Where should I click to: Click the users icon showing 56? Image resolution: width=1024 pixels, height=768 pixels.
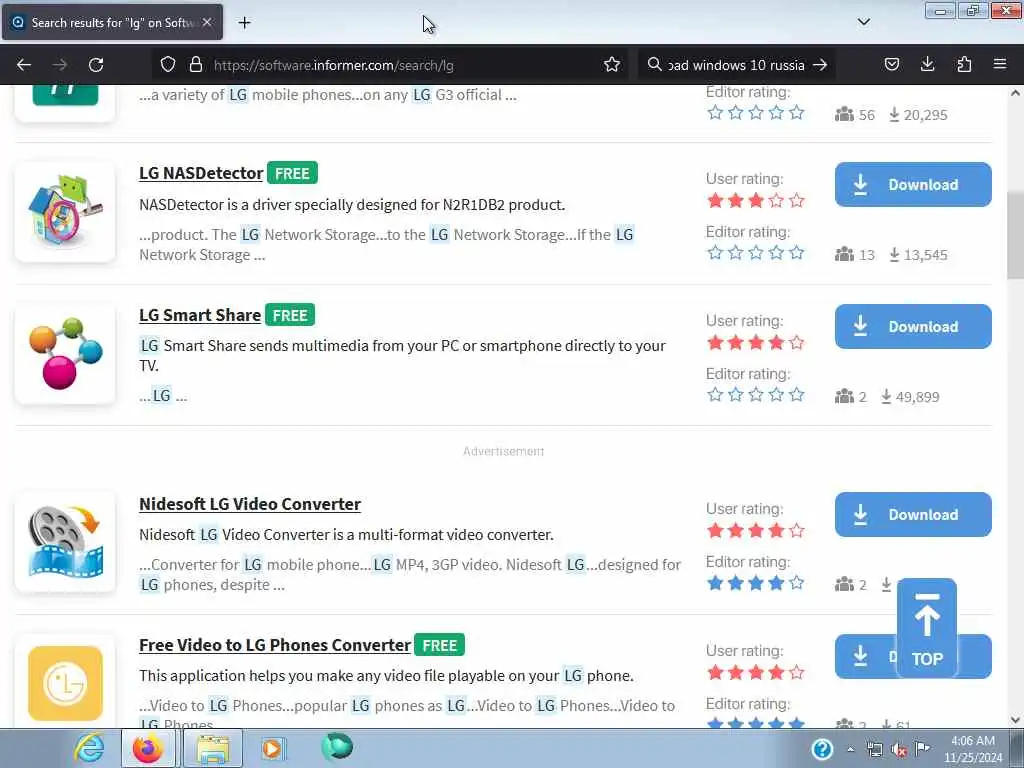(844, 114)
